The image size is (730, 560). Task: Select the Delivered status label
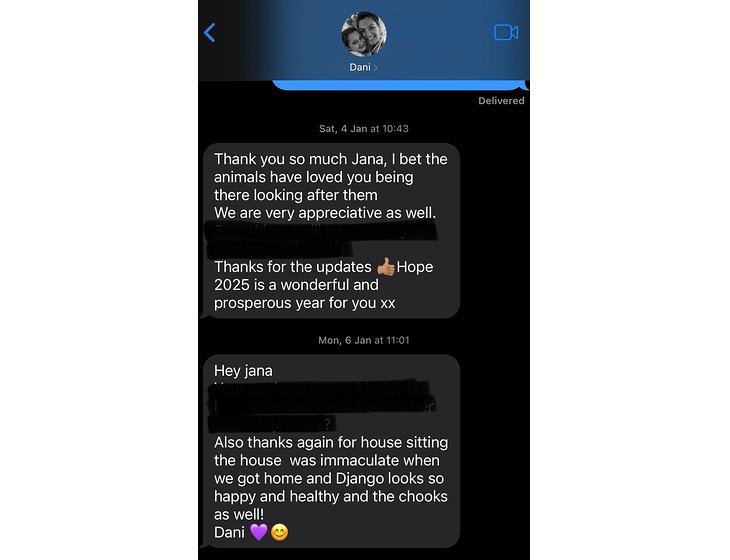pyautogui.click(x=501, y=101)
